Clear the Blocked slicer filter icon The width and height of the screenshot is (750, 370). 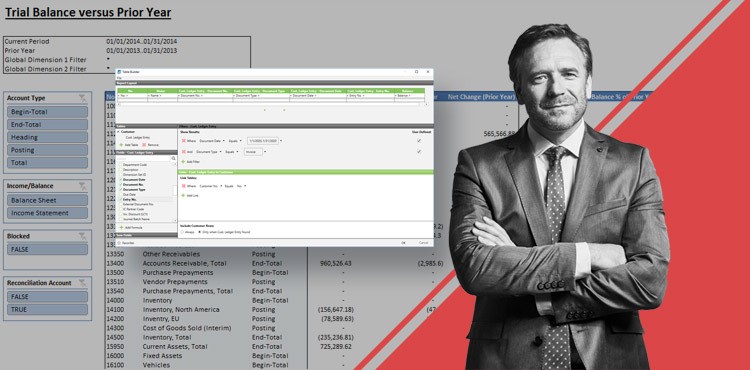tap(83, 236)
